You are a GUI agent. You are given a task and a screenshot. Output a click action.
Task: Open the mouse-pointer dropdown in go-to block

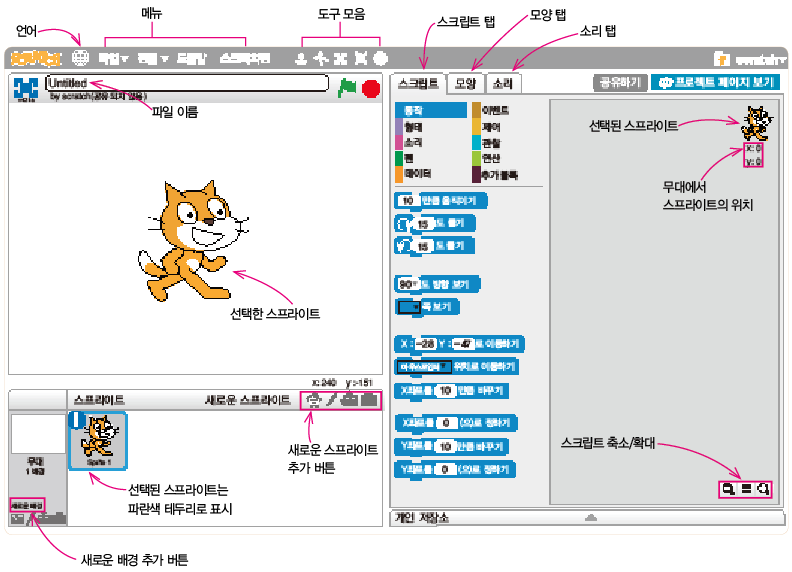coord(424,366)
